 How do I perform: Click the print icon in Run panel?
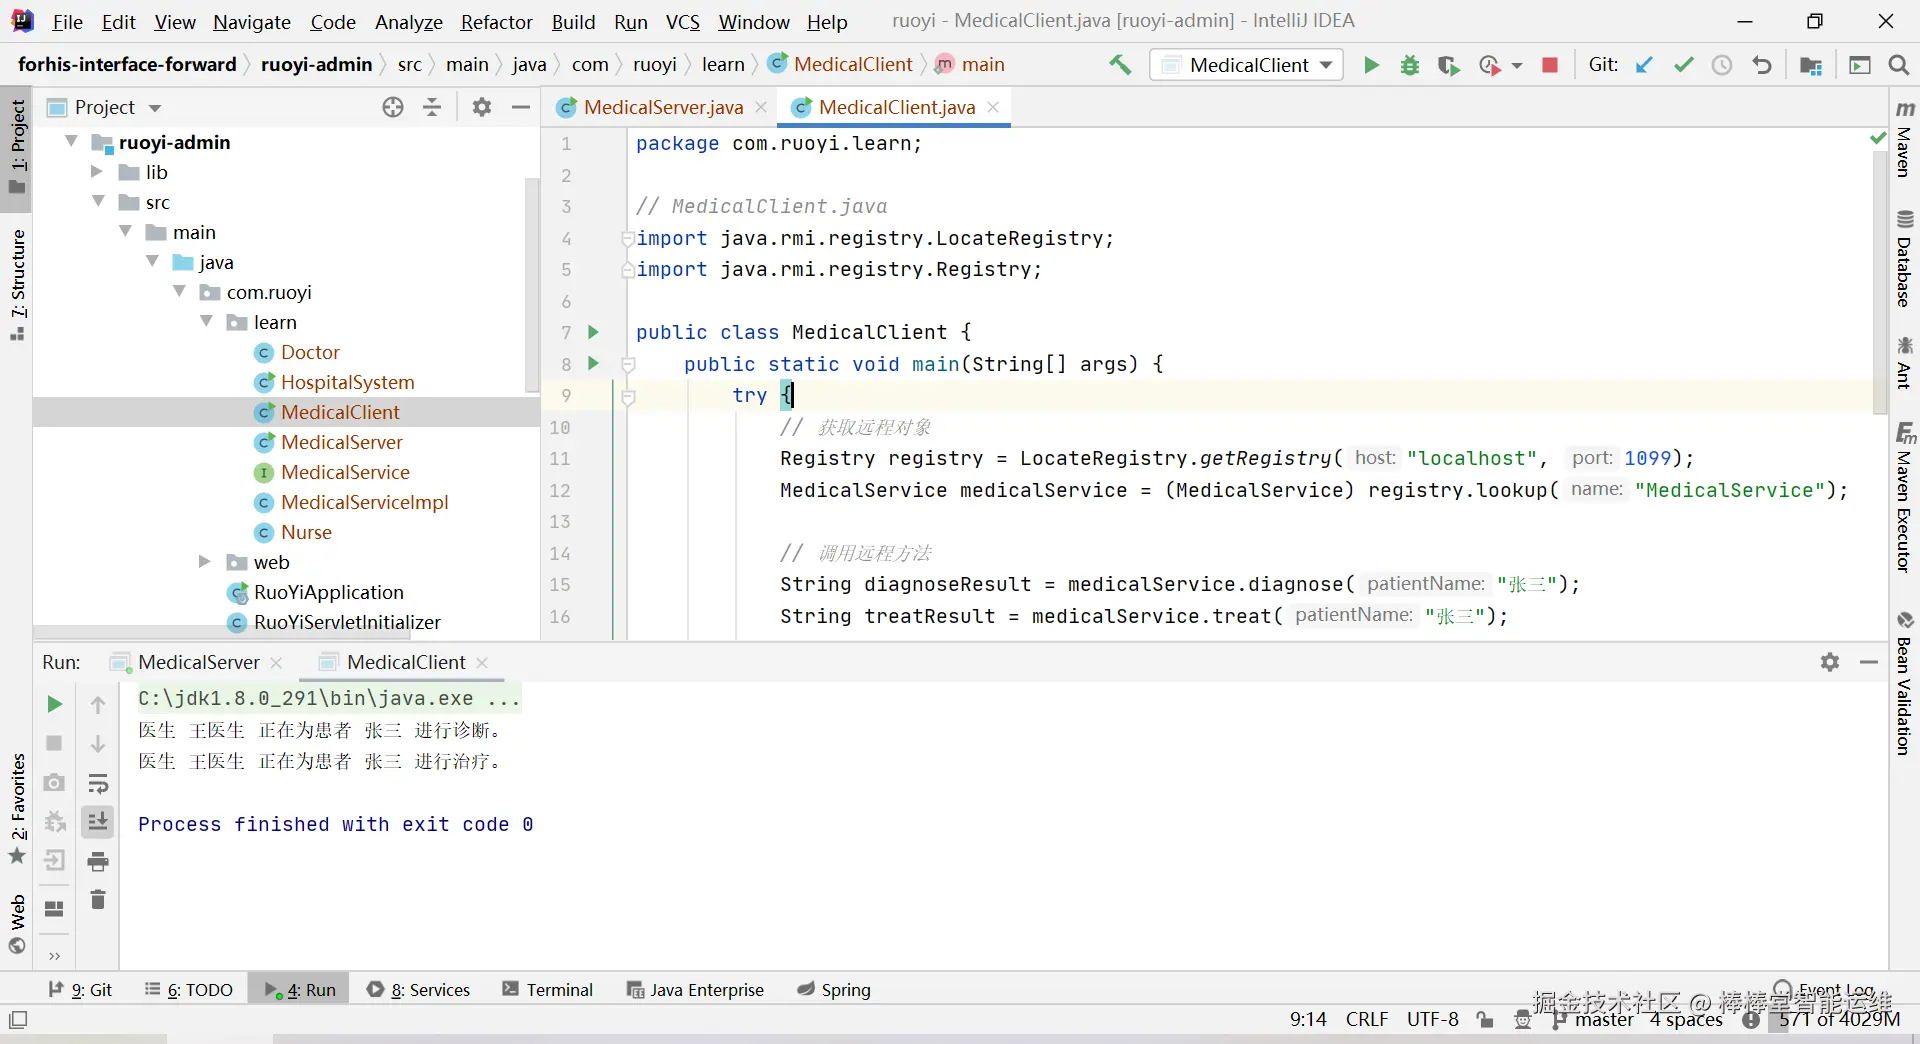coord(98,861)
